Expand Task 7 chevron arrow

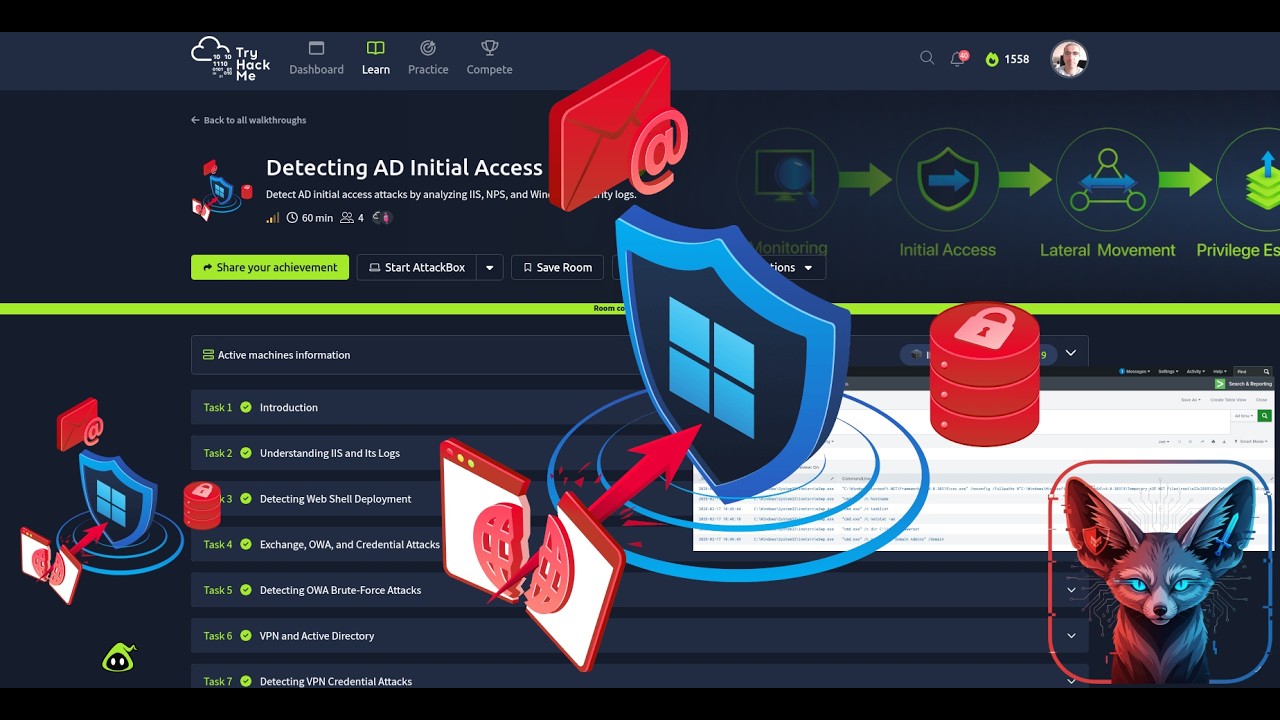(x=1071, y=681)
